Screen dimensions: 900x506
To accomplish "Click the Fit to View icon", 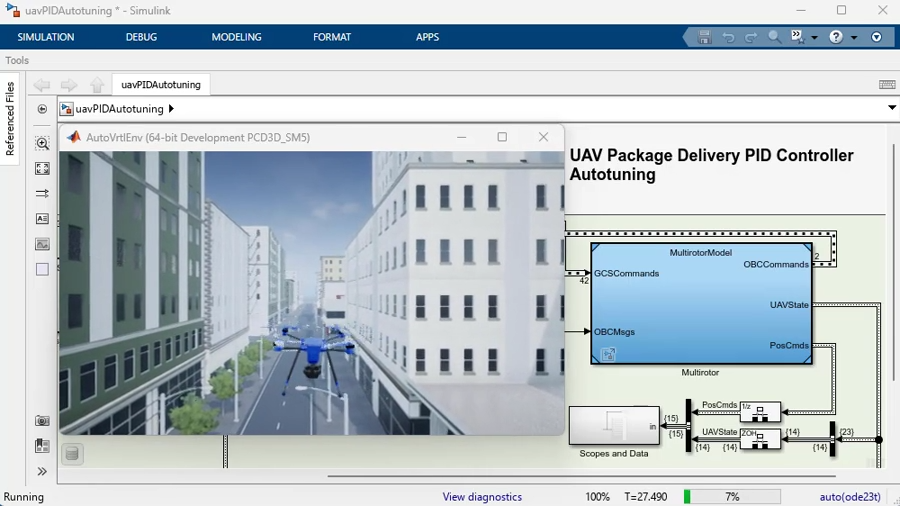I will (42, 168).
